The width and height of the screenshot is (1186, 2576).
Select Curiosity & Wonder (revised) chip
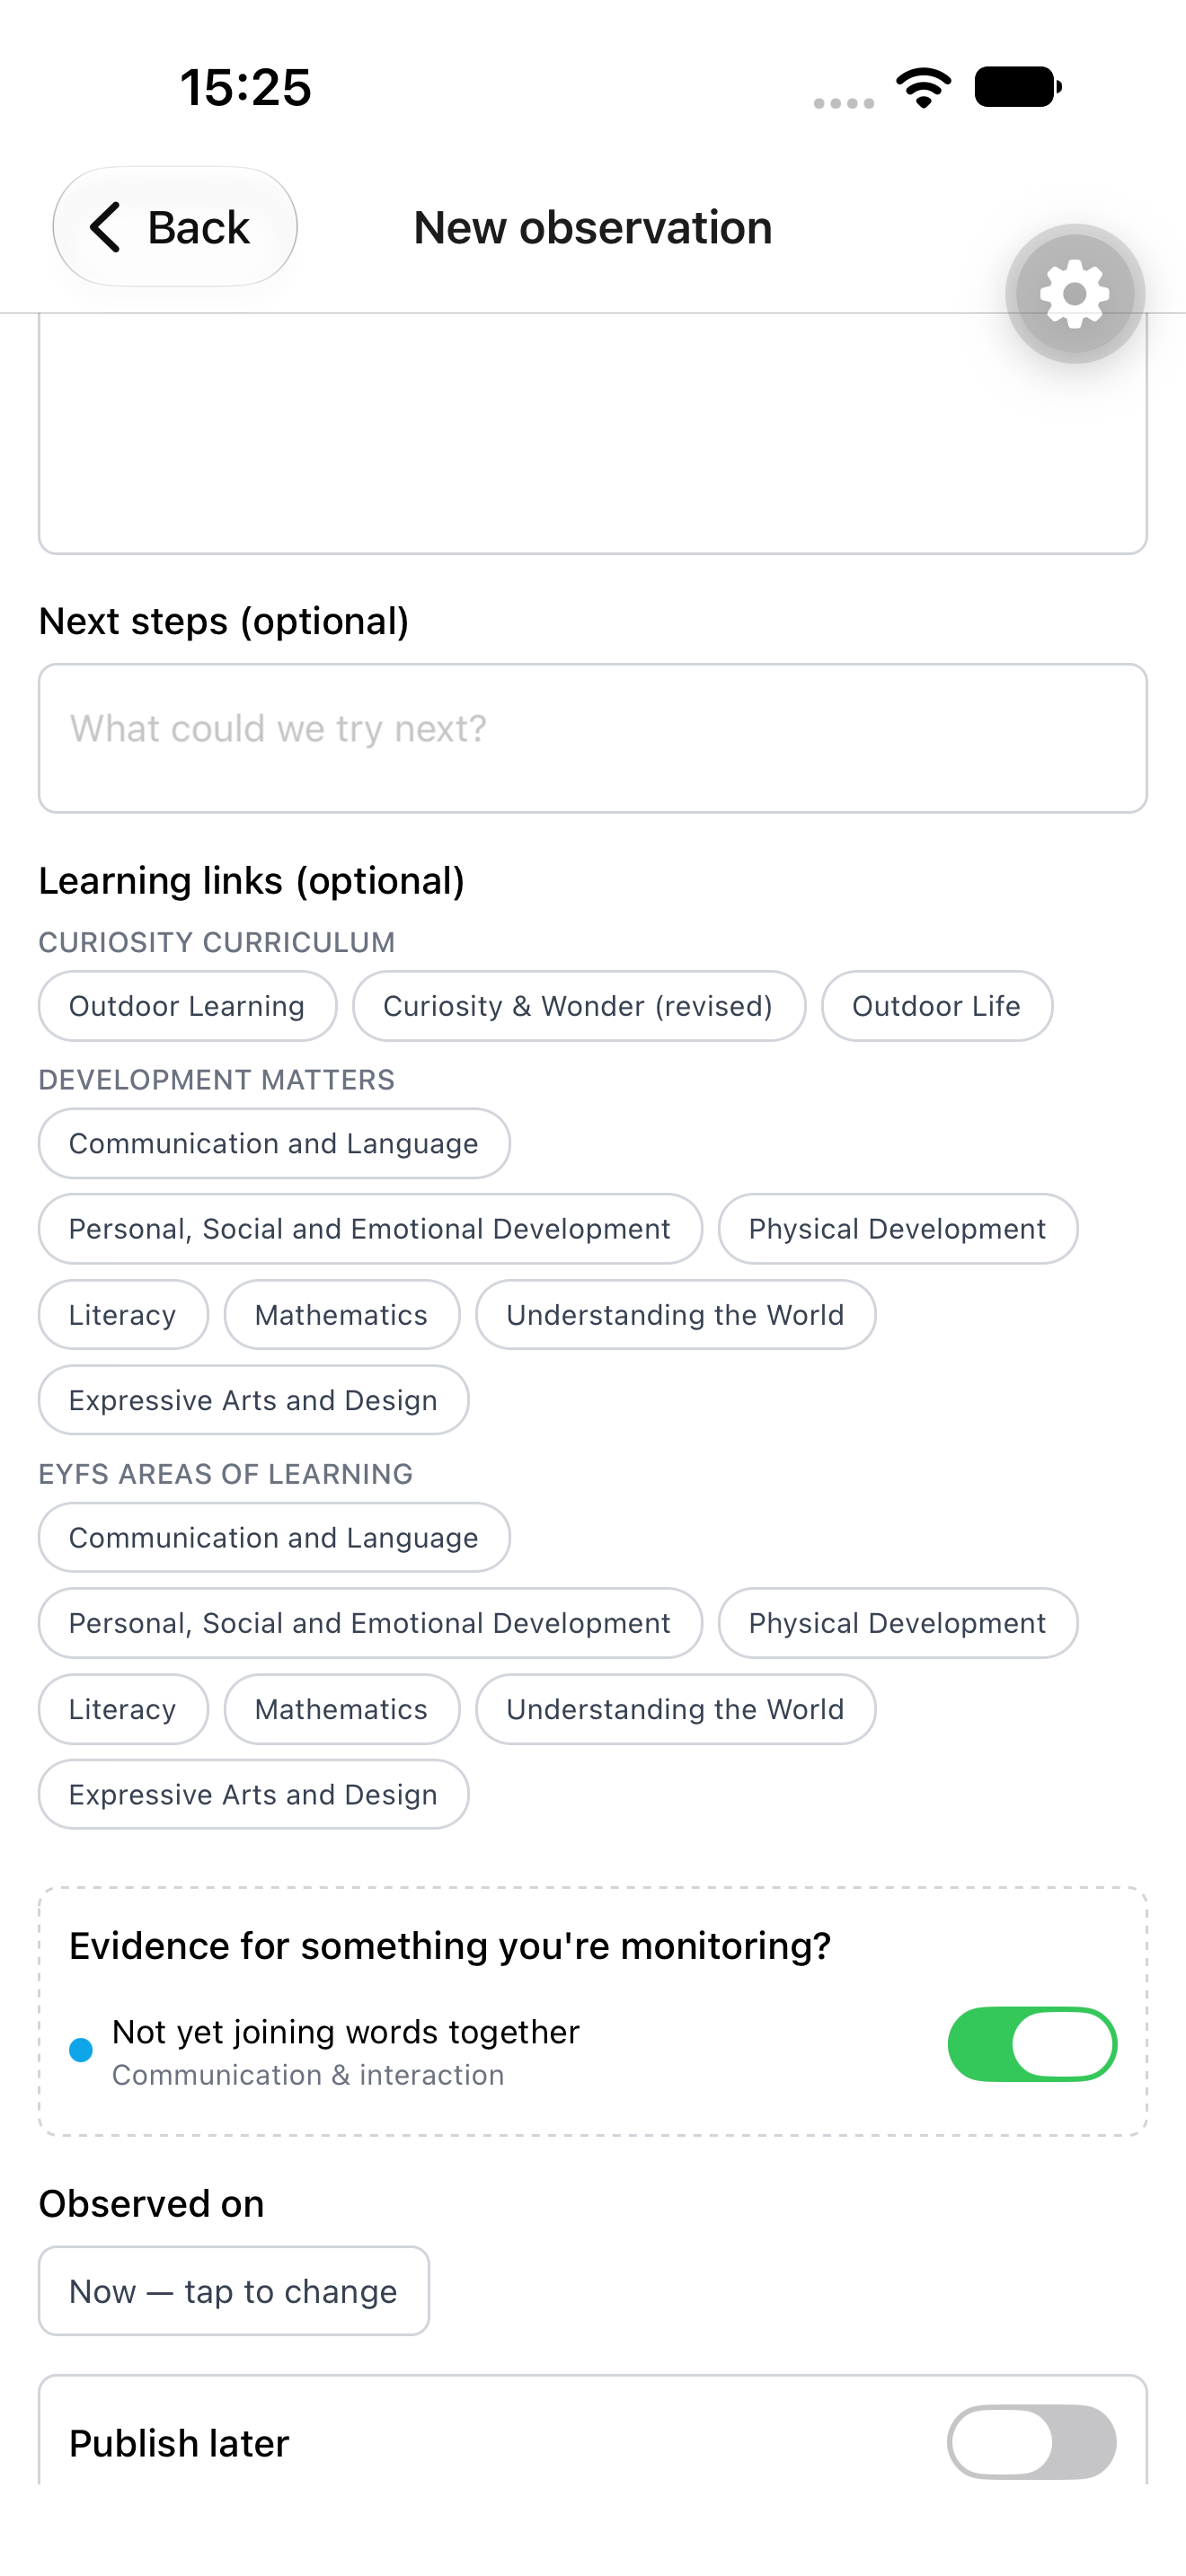[578, 1006]
